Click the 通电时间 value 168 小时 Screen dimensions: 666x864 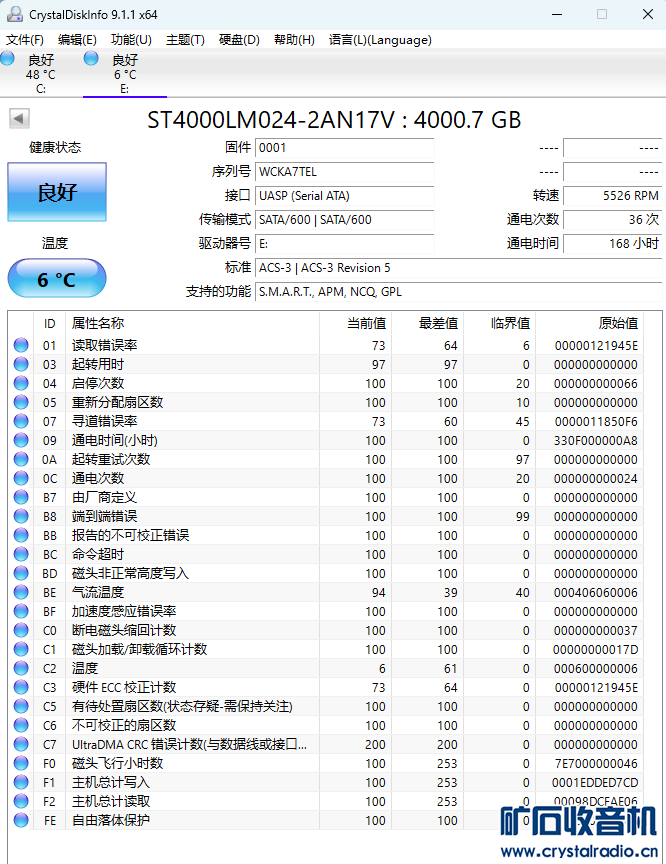coord(613,244)
